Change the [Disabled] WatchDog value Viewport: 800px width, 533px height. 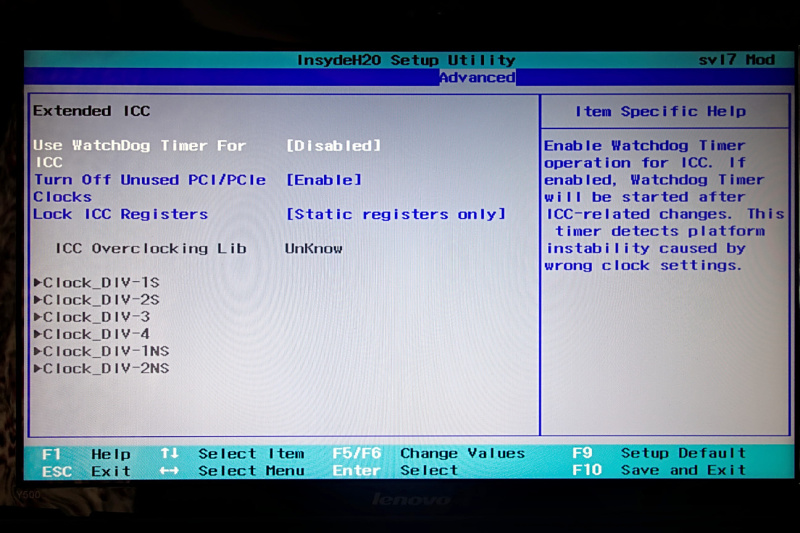coord(333,146)
